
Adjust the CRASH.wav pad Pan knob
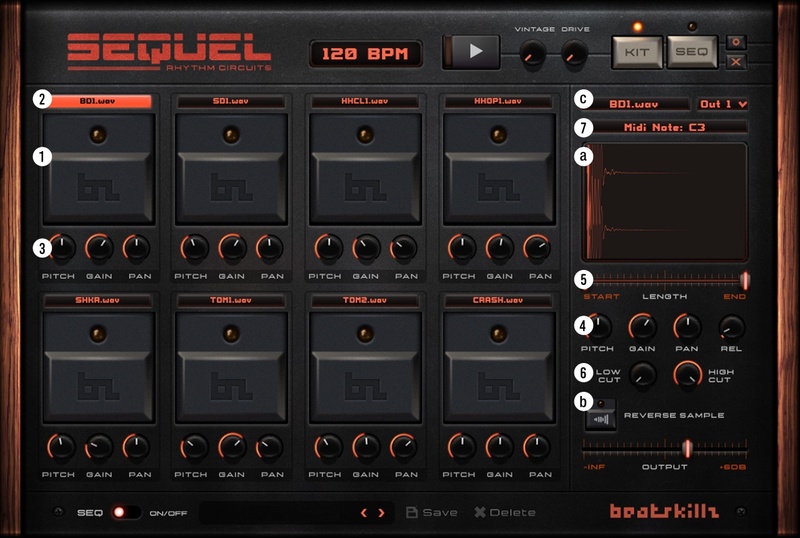[x=537, y=447]
